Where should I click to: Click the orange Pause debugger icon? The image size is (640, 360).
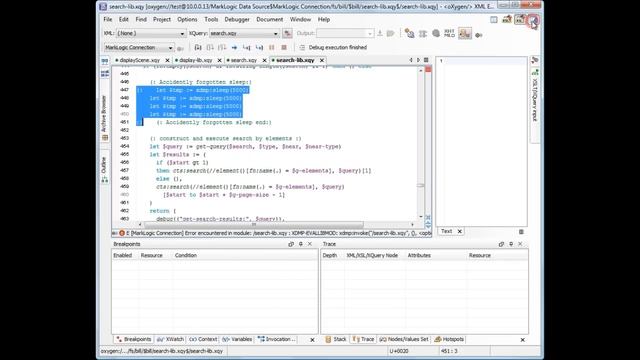coord(271,47)
